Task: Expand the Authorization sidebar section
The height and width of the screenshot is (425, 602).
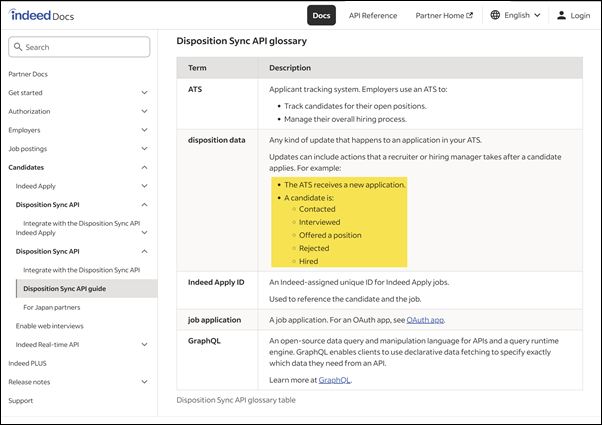Action: click(x=145, y=112)
